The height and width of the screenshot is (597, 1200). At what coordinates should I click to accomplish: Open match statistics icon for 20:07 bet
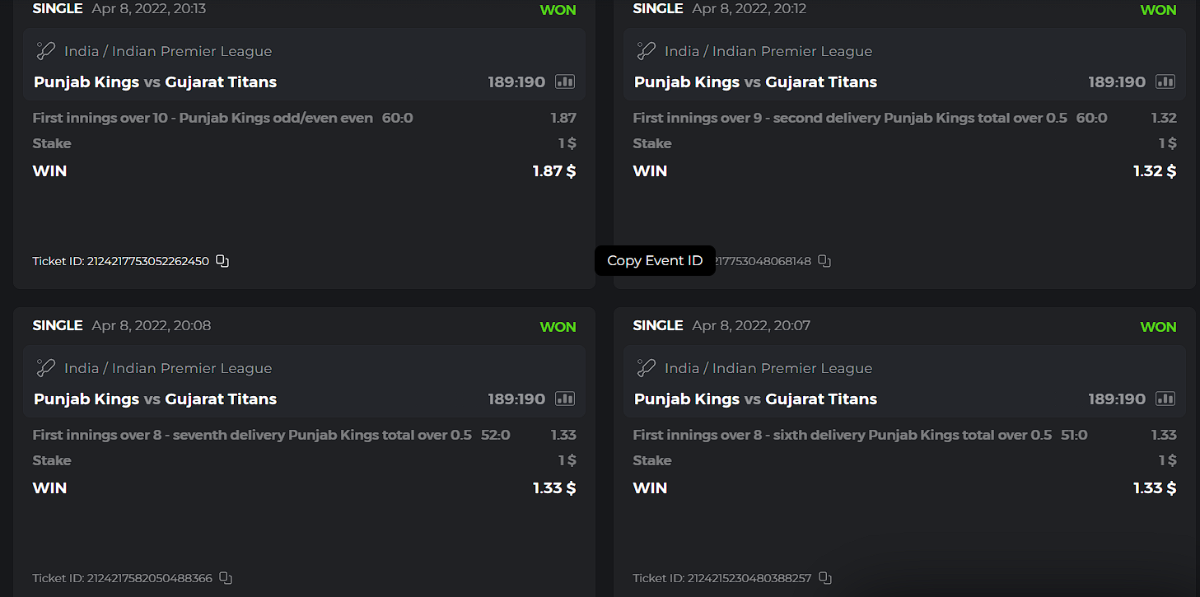click(1165, 399)
